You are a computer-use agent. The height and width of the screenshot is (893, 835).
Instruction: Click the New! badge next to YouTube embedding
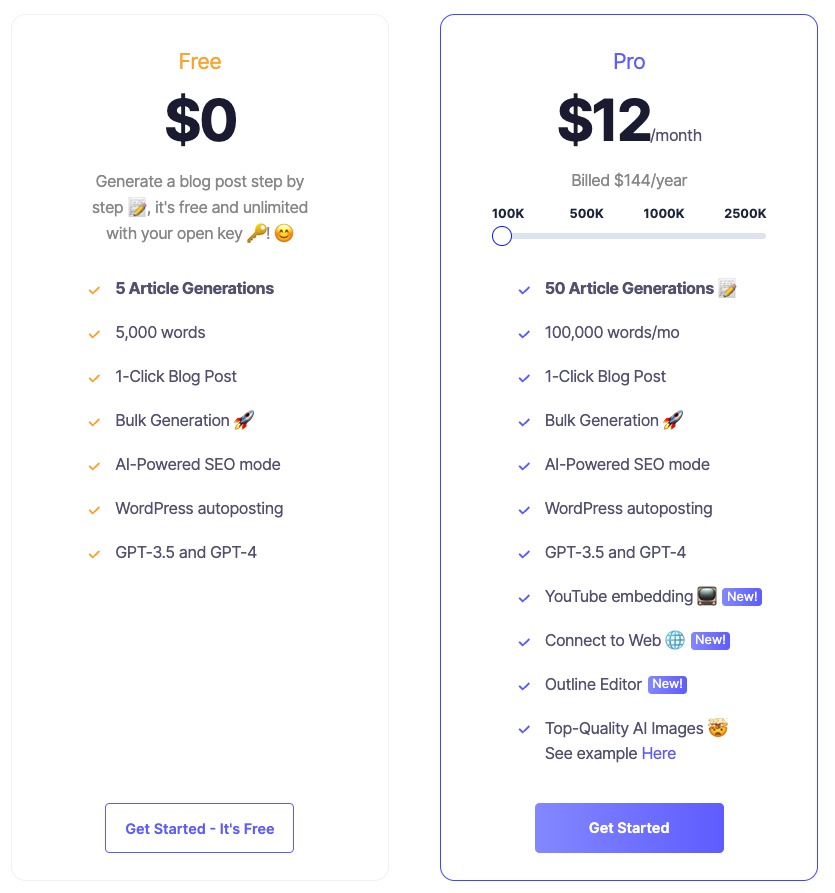click(742, 597)
